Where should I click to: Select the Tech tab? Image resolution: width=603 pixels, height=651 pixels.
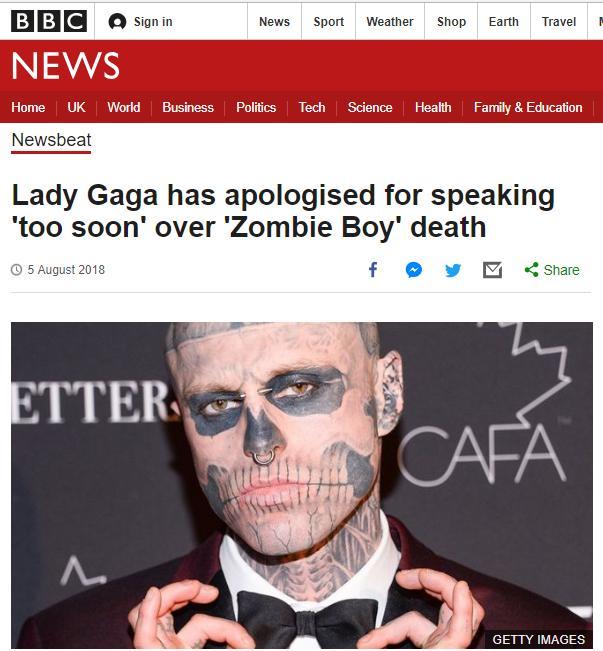tap(312, 108)
